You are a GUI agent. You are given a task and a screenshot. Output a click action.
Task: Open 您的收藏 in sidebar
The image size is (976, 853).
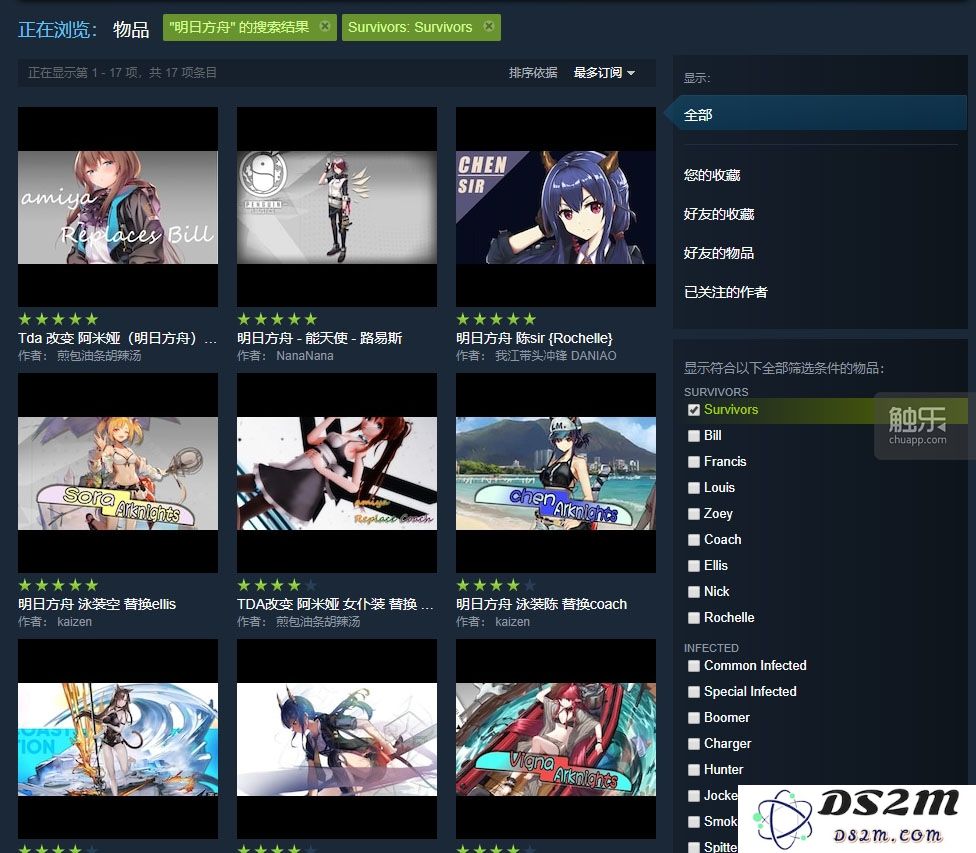(711, 175)
